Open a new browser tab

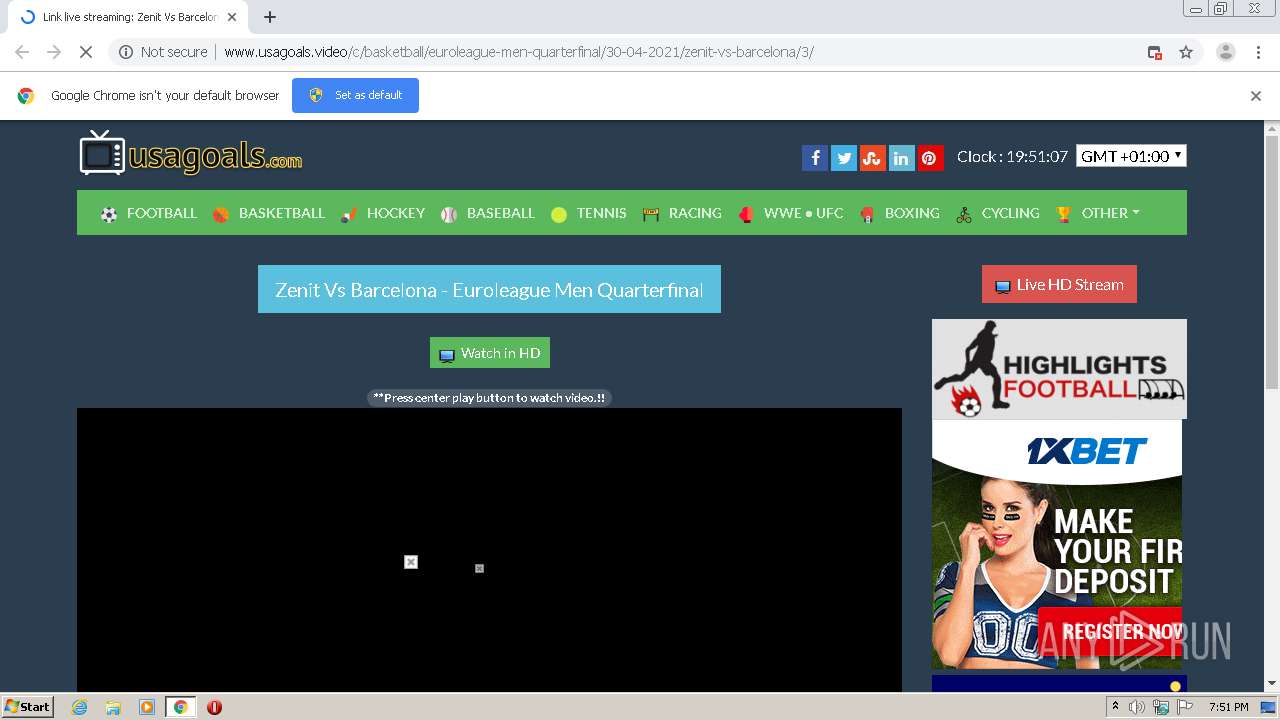270,17
